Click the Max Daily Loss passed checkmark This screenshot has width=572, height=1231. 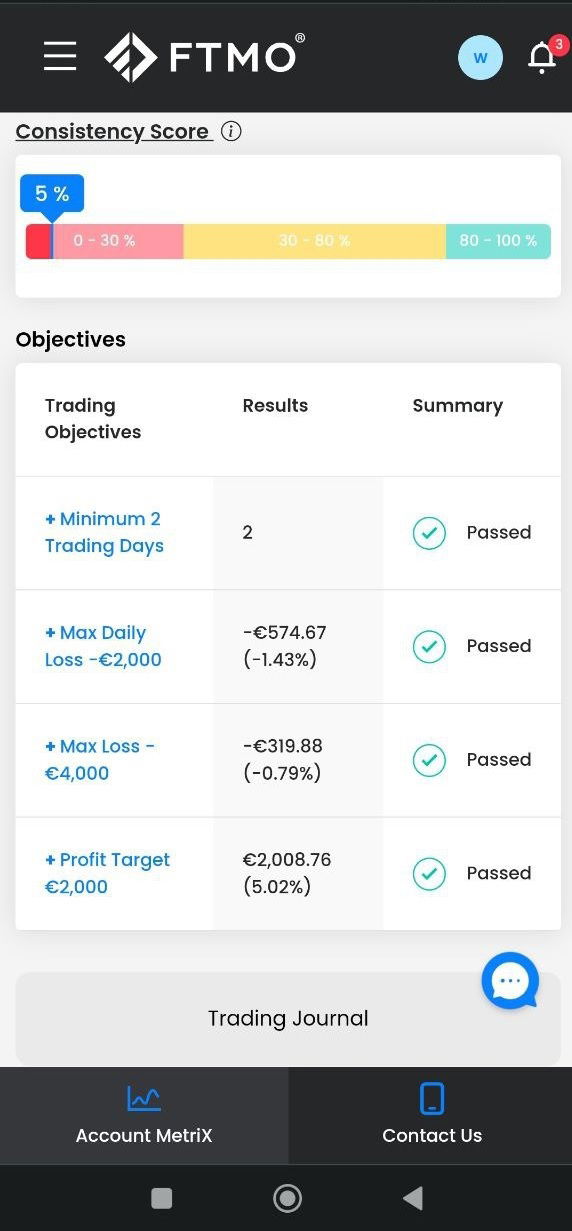(429, 646)
